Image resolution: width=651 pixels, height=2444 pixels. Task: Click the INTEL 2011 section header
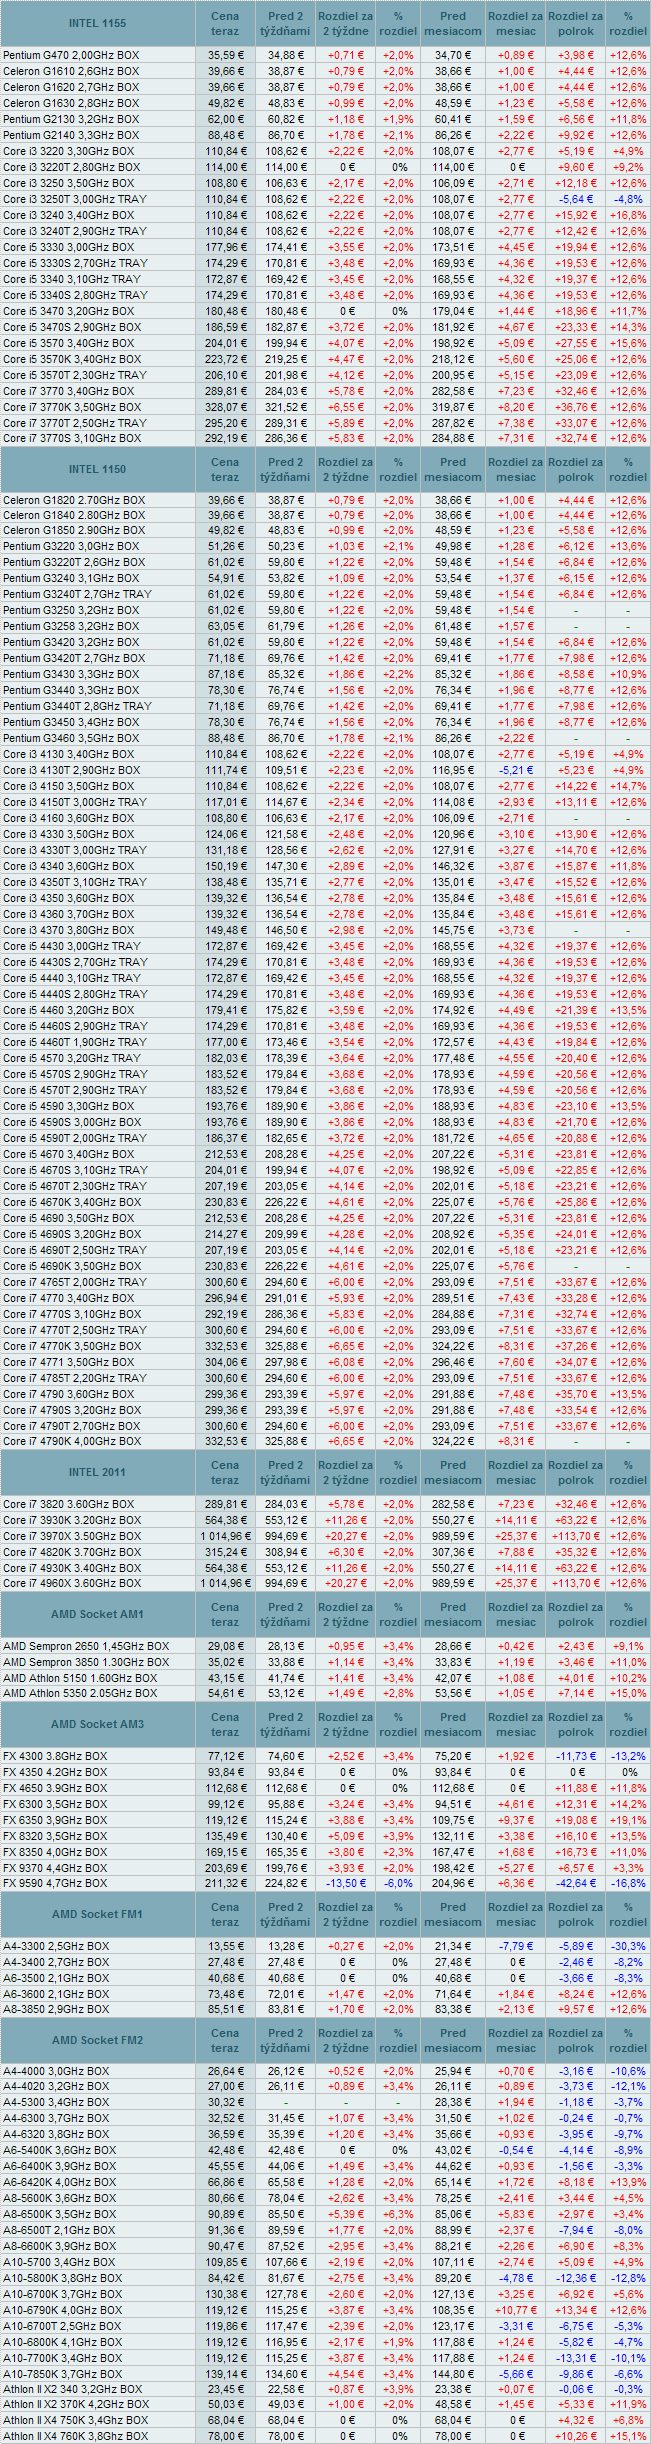click(98, 1473)
